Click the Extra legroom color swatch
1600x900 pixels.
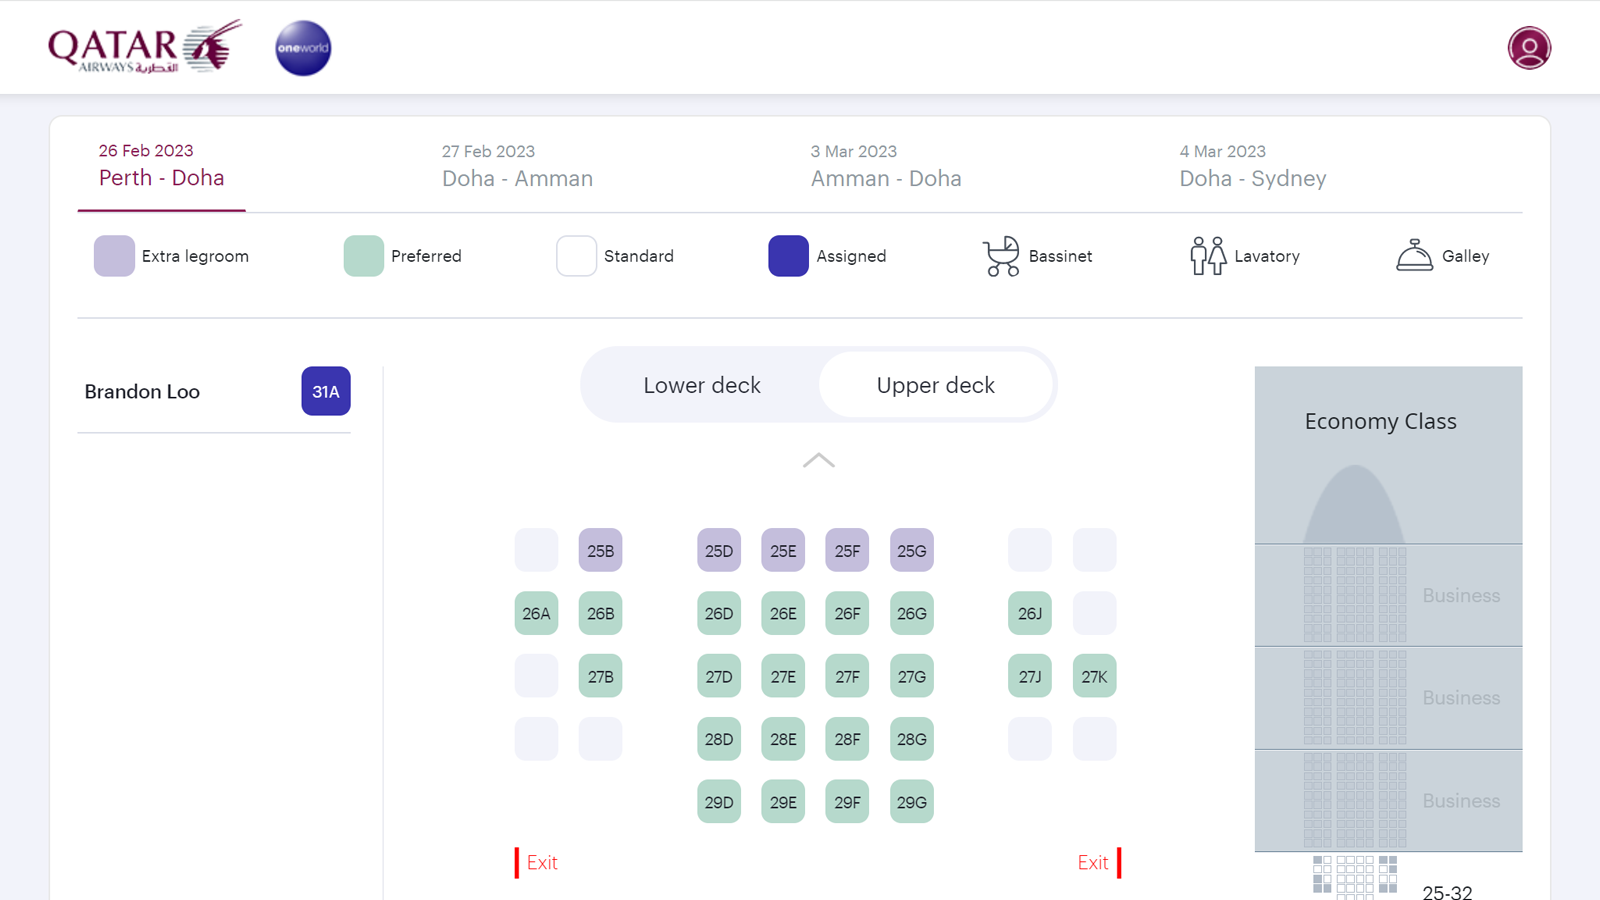pos(114,256)
